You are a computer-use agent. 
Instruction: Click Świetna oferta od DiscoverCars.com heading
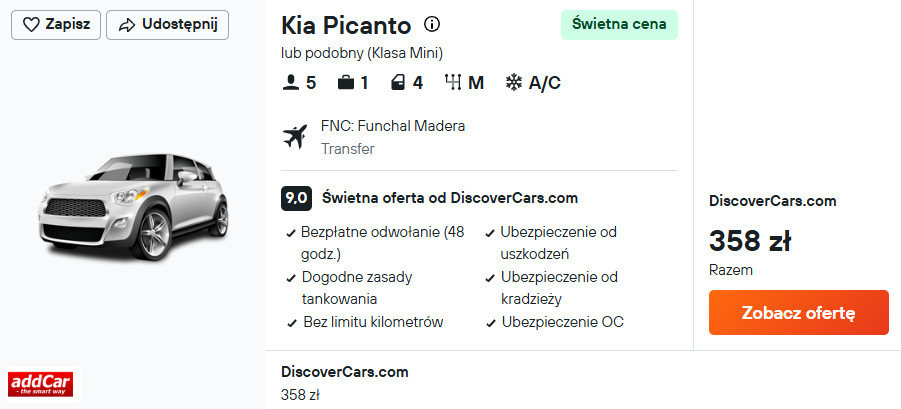coord(450,198)
